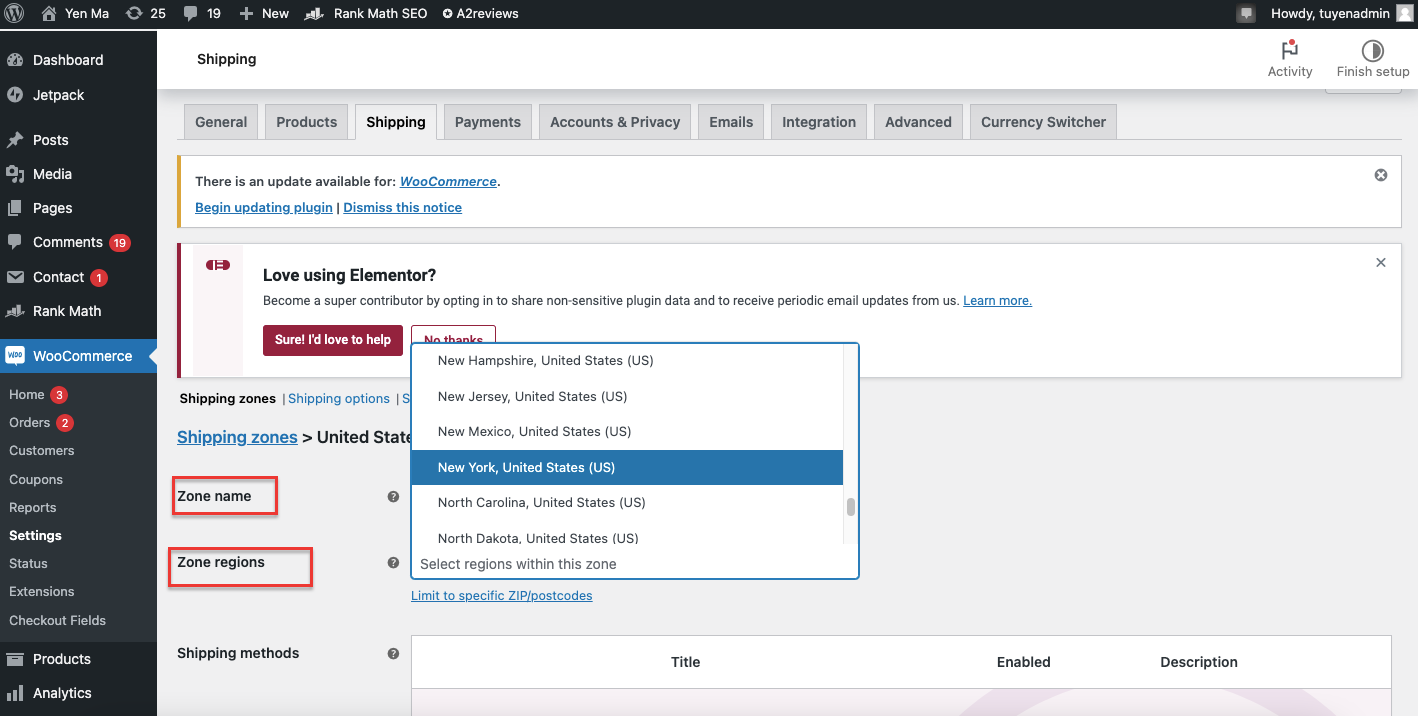Open Limit to specific ZIP/postcodes link
The image size is (1418, 716).
pos(501,596)
